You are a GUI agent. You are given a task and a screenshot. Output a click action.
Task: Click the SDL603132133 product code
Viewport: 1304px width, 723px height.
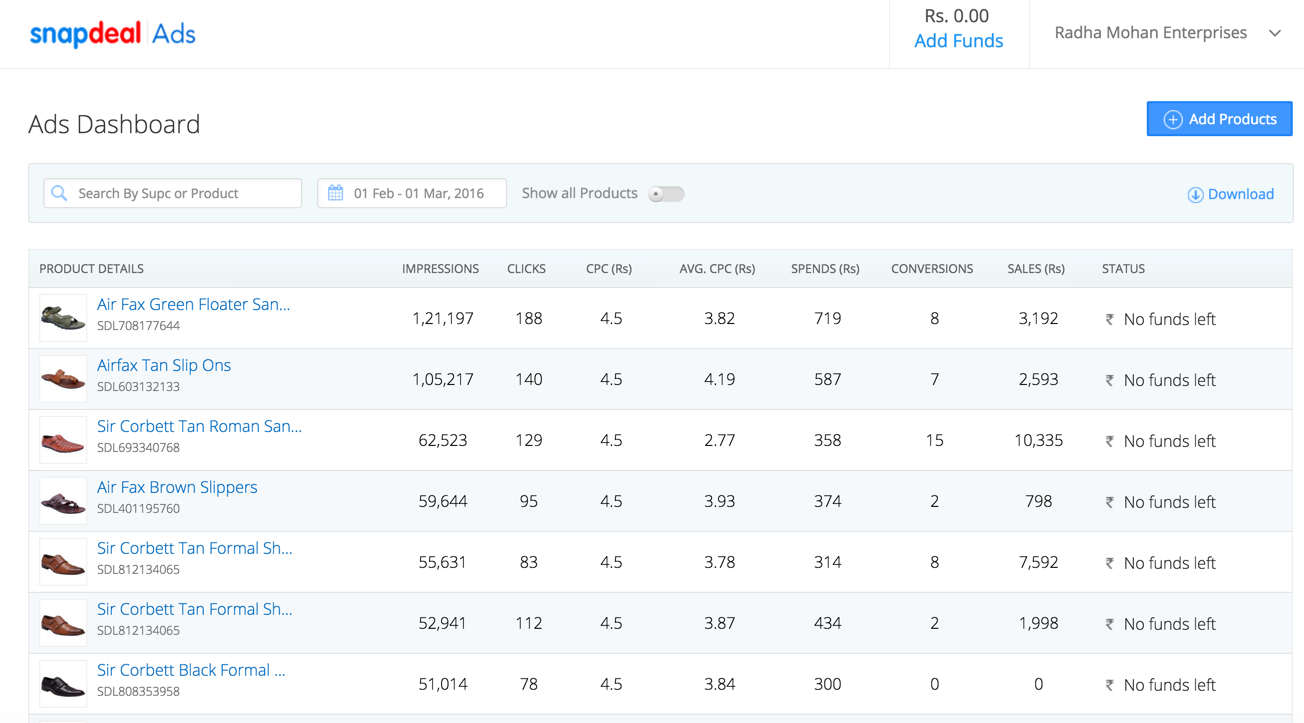138,387
